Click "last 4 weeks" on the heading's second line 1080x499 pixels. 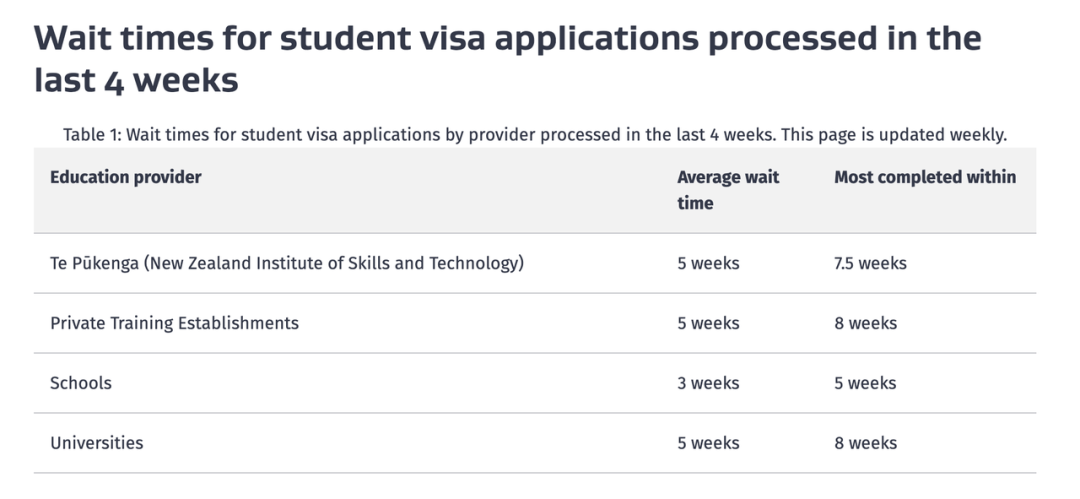136,81
